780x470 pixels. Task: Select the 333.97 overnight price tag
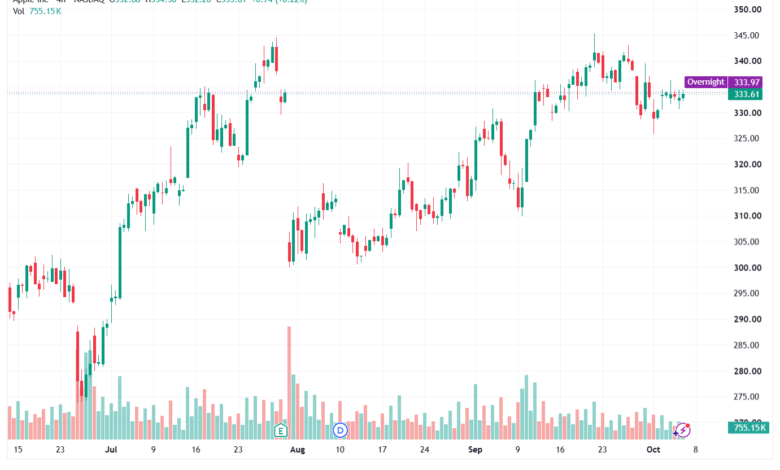[745, 82]
